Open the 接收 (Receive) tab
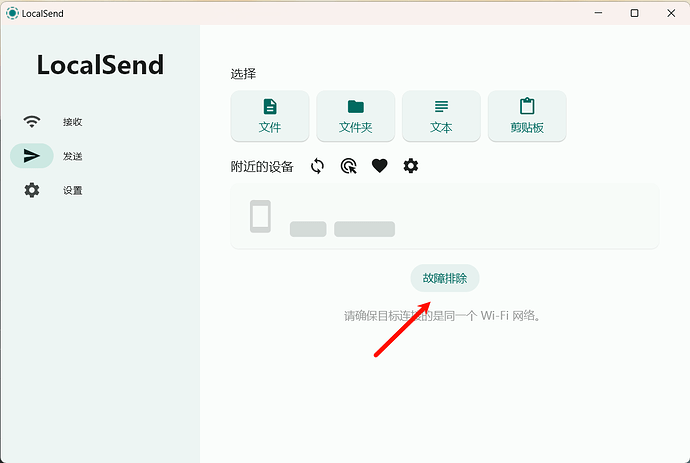The image size is (690, 463). pos(52,122)
